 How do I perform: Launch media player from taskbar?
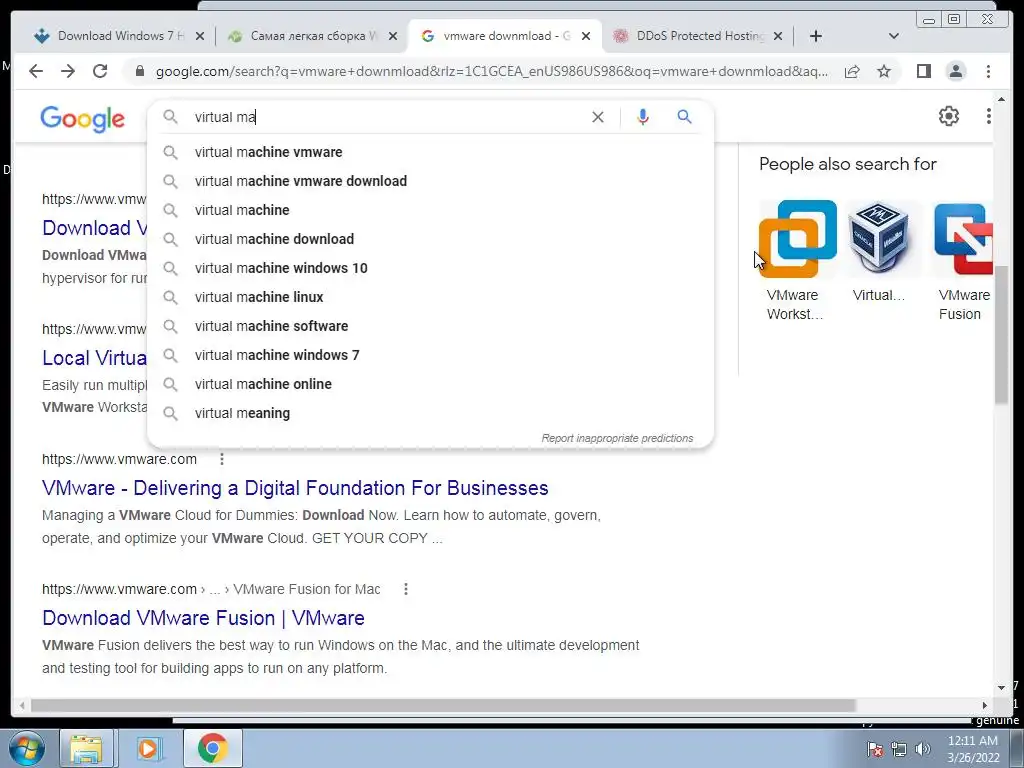pyautogui.click(x=148, y=748)
